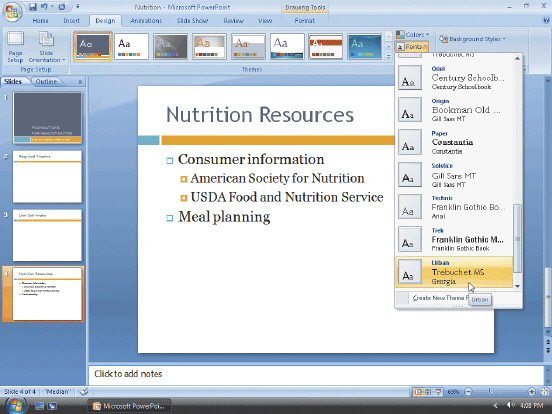
Task: Choose the Oriel Century Schoolbook font theme
Action: click(454, 77)
